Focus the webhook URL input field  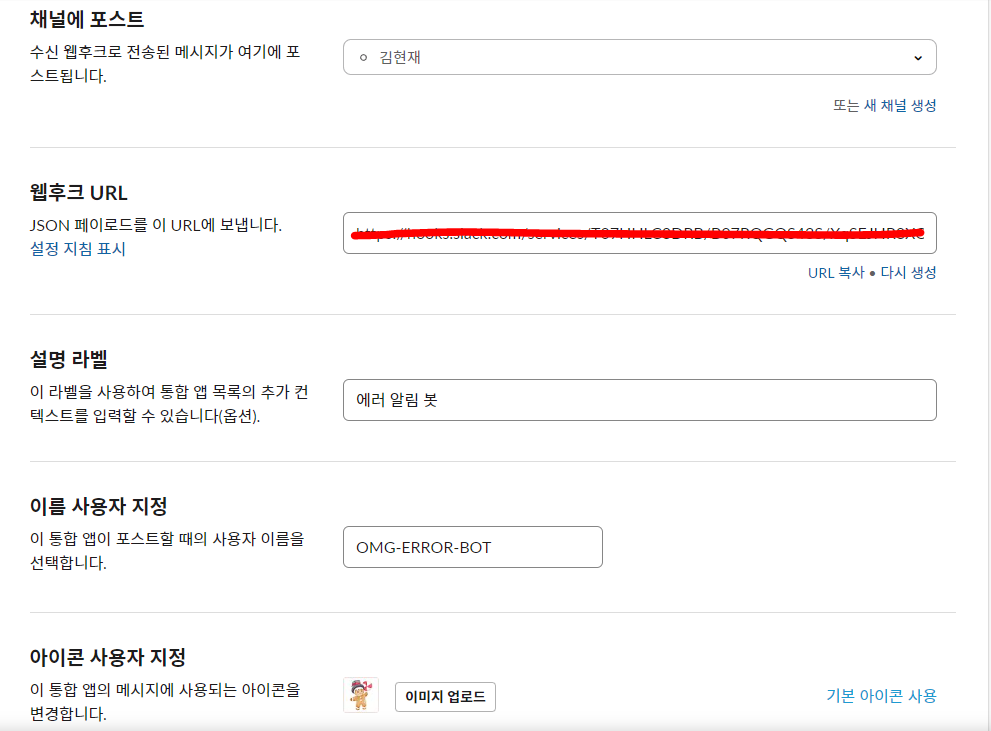coord(638,233)
